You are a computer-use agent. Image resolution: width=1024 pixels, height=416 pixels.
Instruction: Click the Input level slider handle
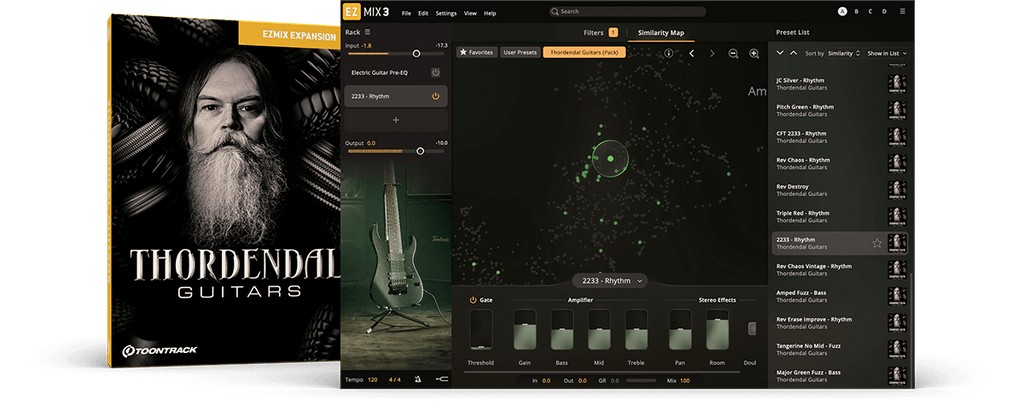click(416, 54)
